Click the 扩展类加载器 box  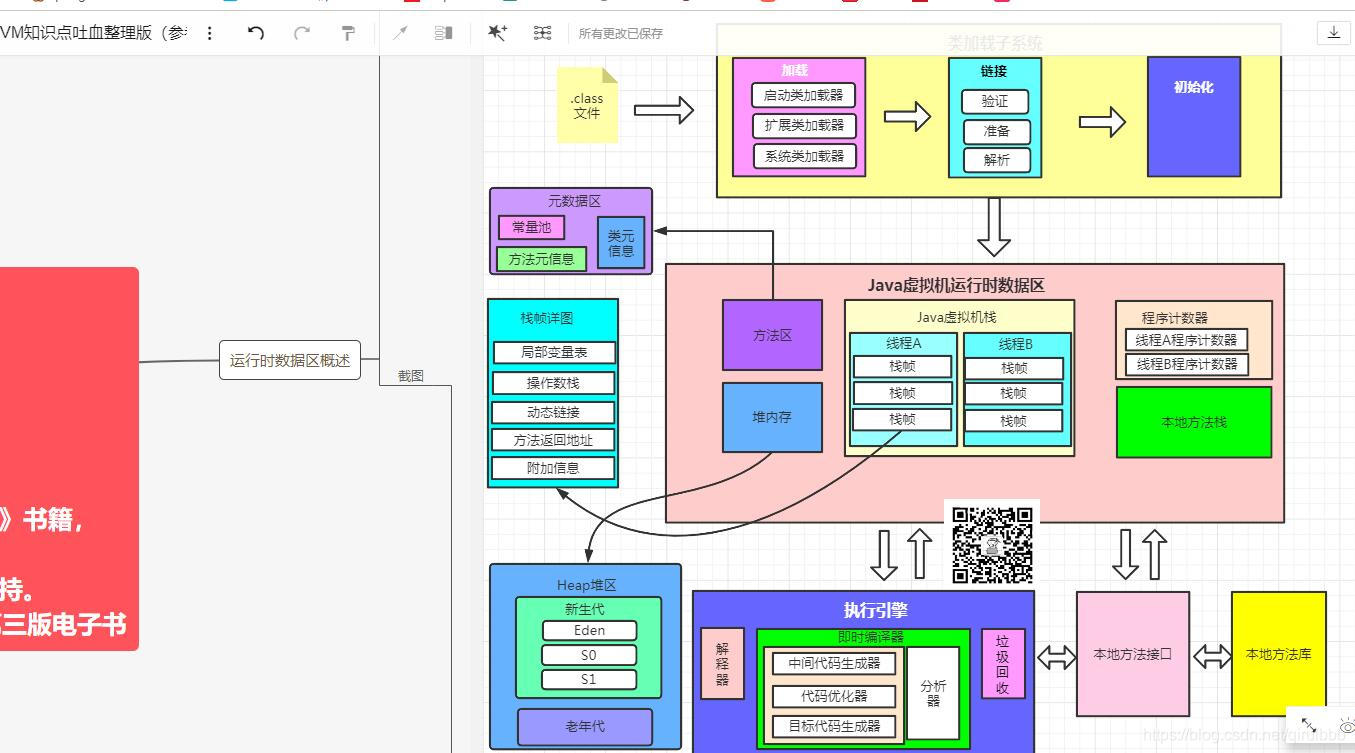point(804,126)
